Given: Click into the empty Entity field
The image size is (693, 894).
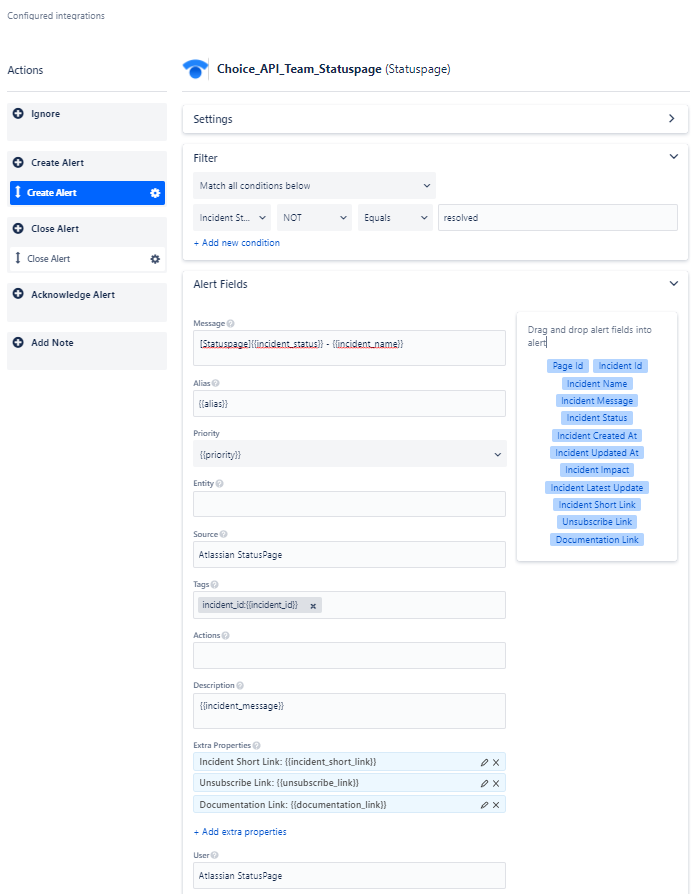Looking at the screenshot, I should click(x=350, y=504).
